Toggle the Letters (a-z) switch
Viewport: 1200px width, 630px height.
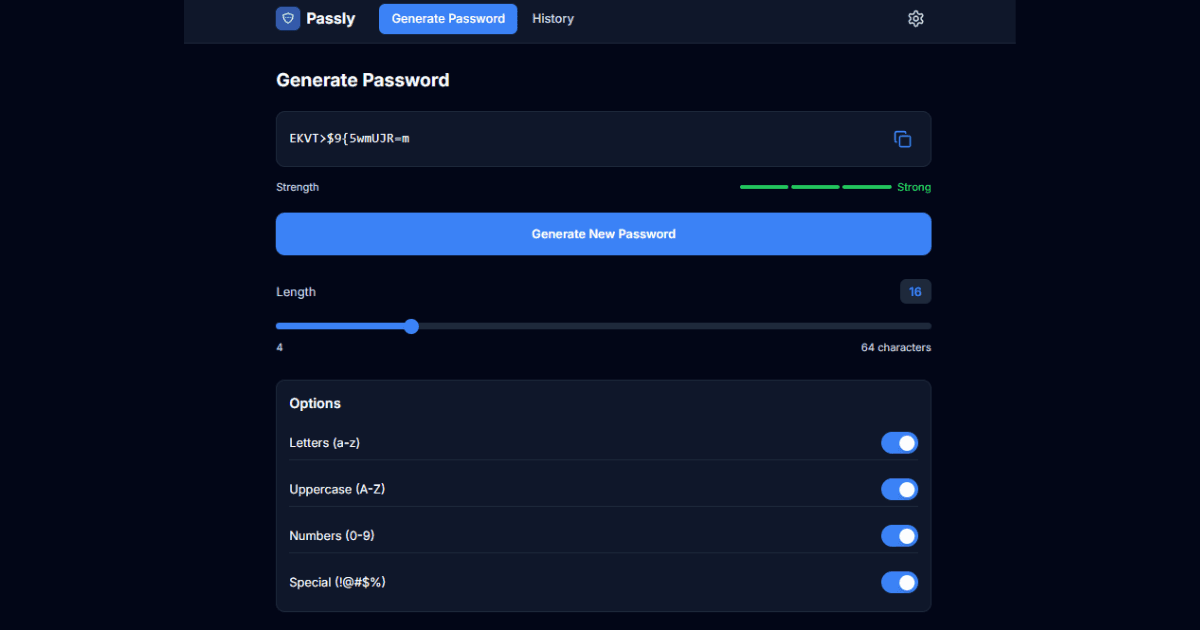[x=899, y=443]
